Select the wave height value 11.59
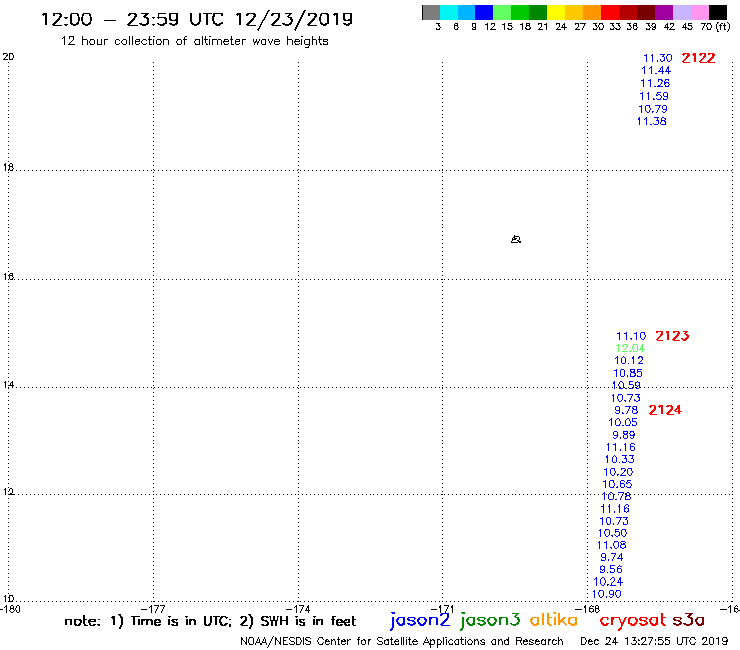This screenshot has width=740, height=650. coord(654,96)
